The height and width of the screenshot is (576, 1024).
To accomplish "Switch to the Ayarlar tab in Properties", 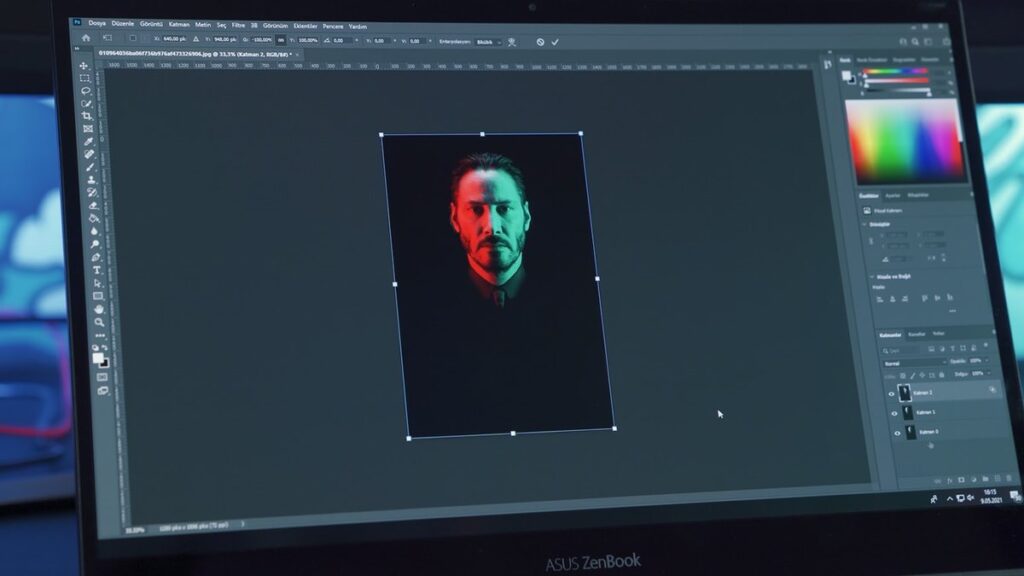I will point(892,195).
